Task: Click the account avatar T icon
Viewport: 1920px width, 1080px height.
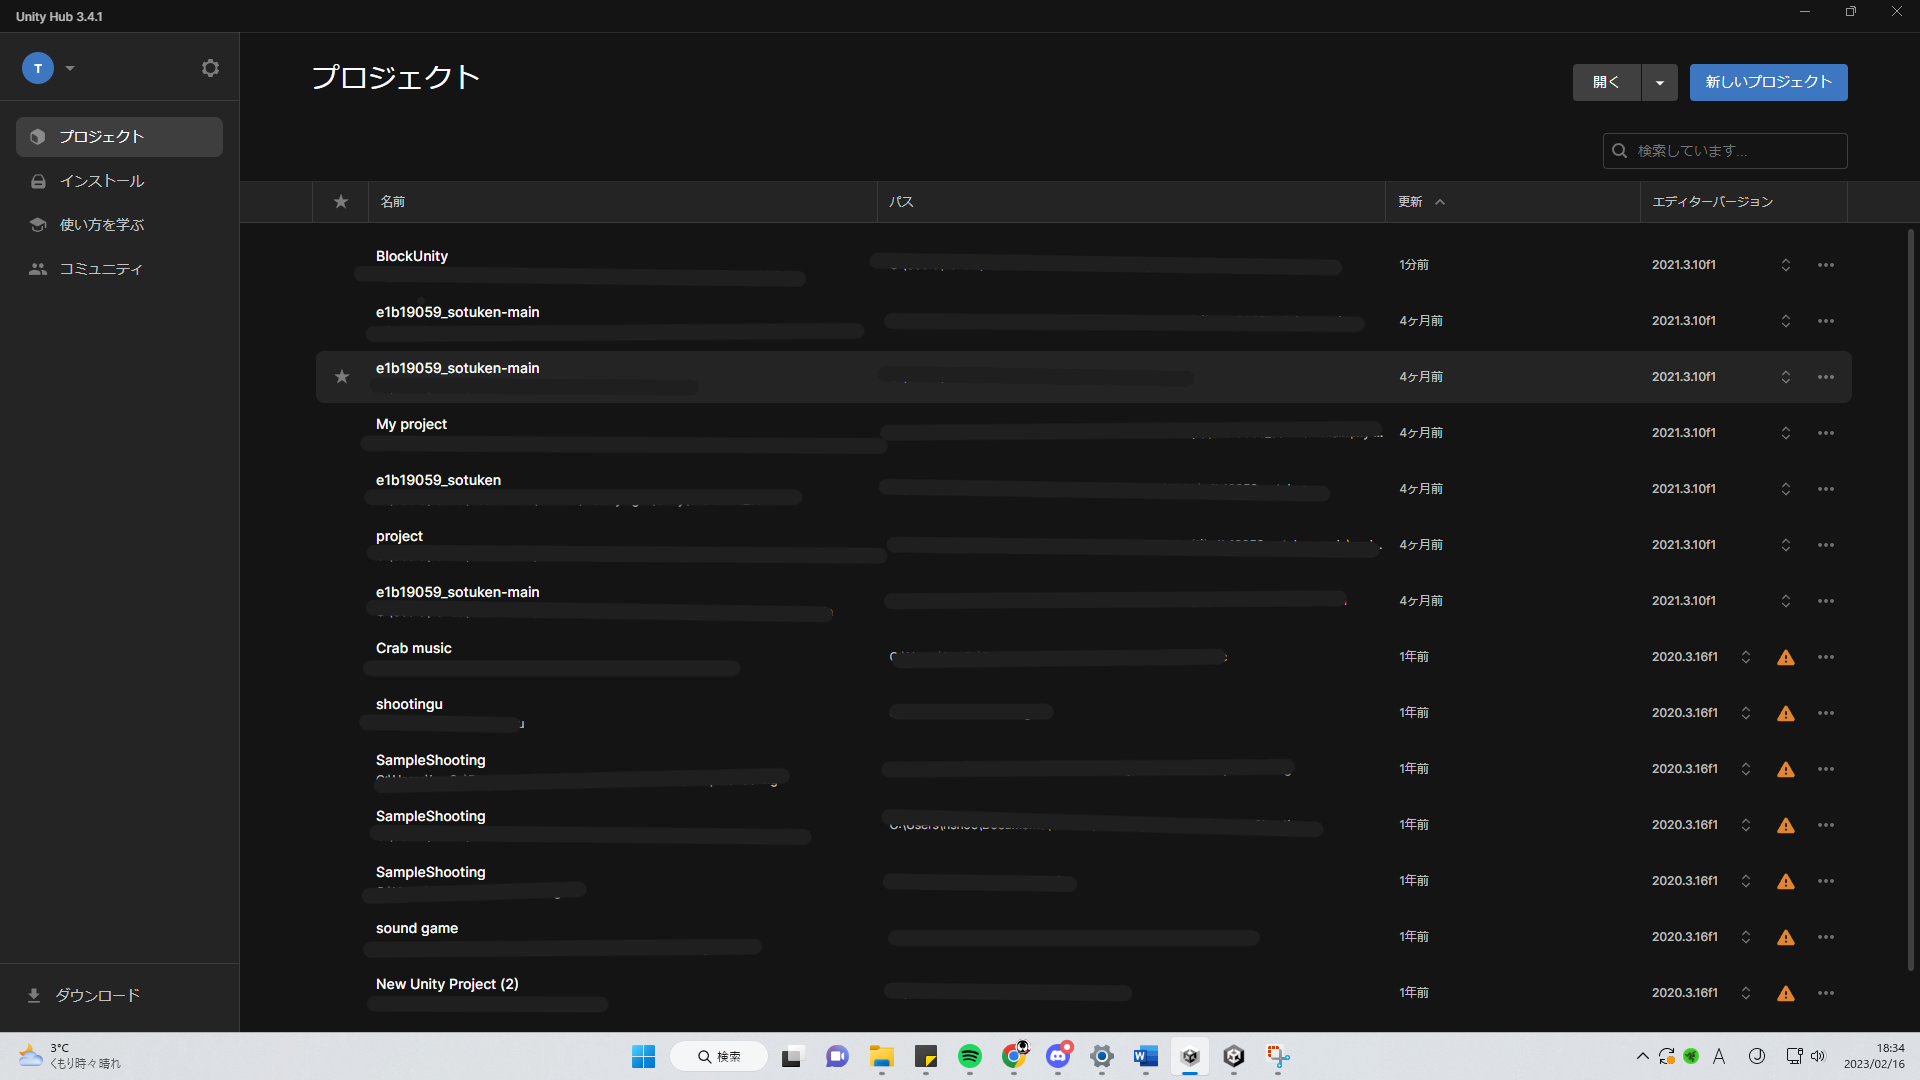Action: [x=38, y=68]
